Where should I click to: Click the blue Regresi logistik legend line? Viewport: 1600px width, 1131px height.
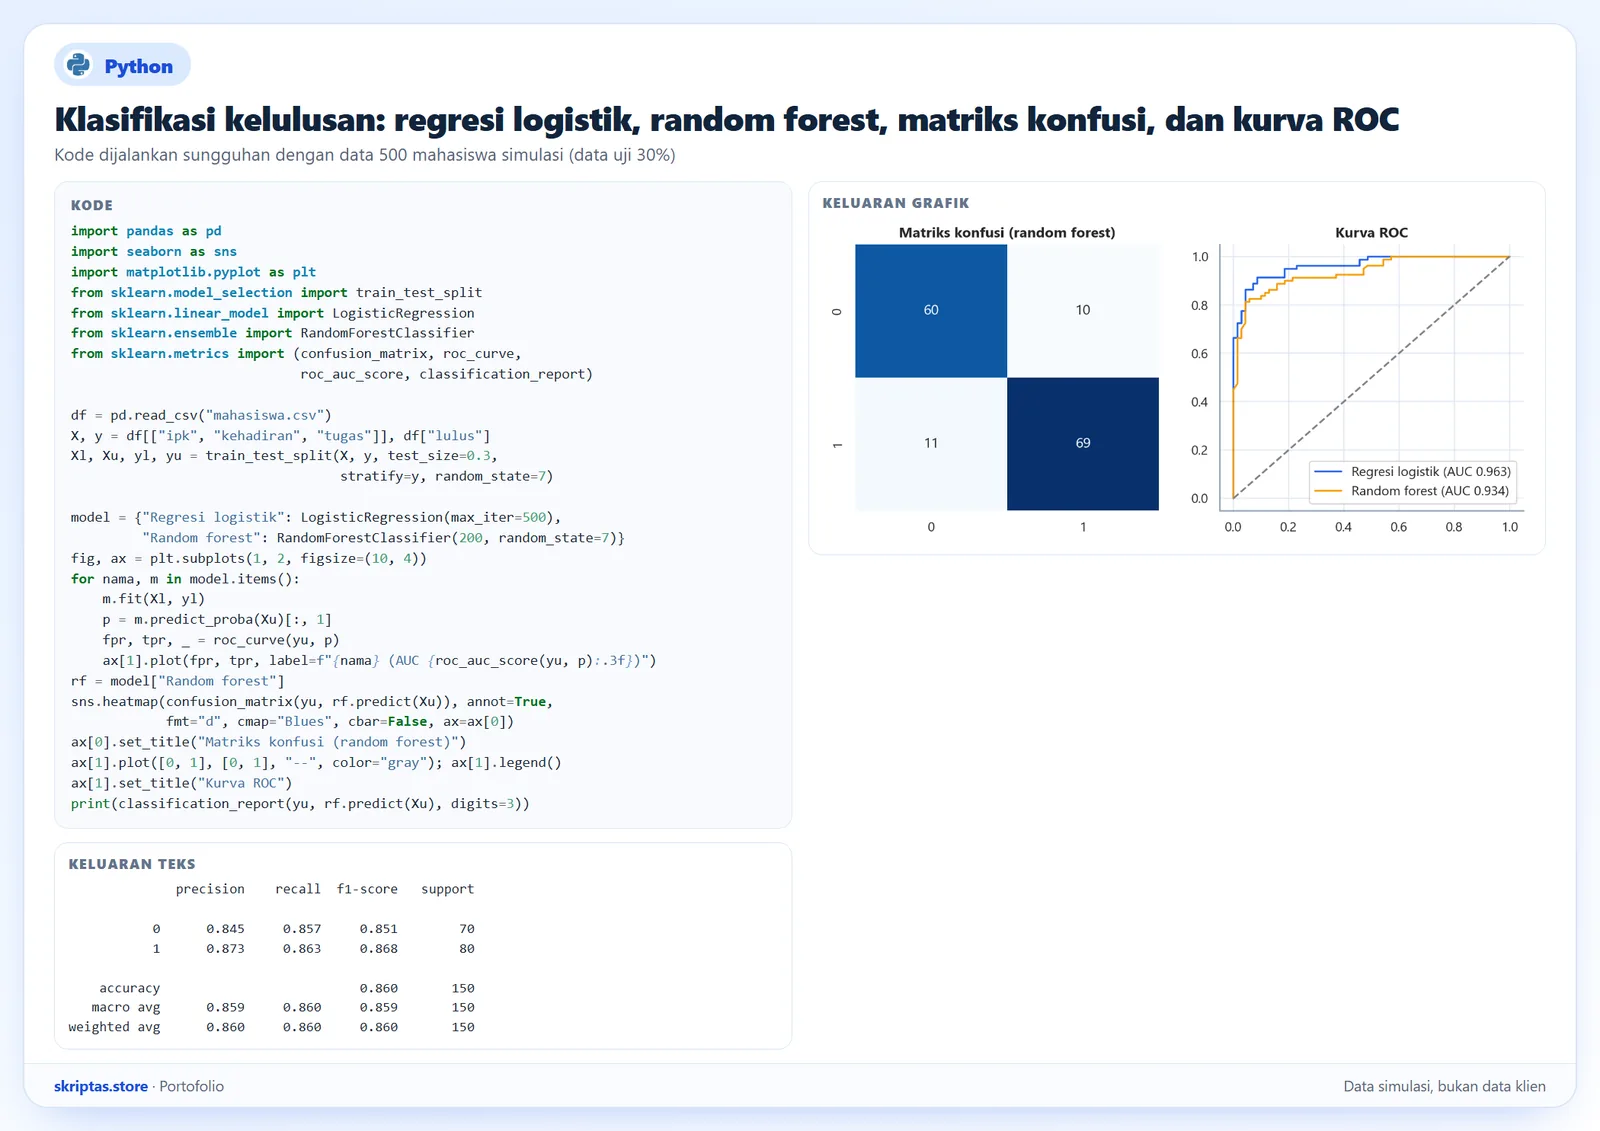click(x=1328, y=471)
